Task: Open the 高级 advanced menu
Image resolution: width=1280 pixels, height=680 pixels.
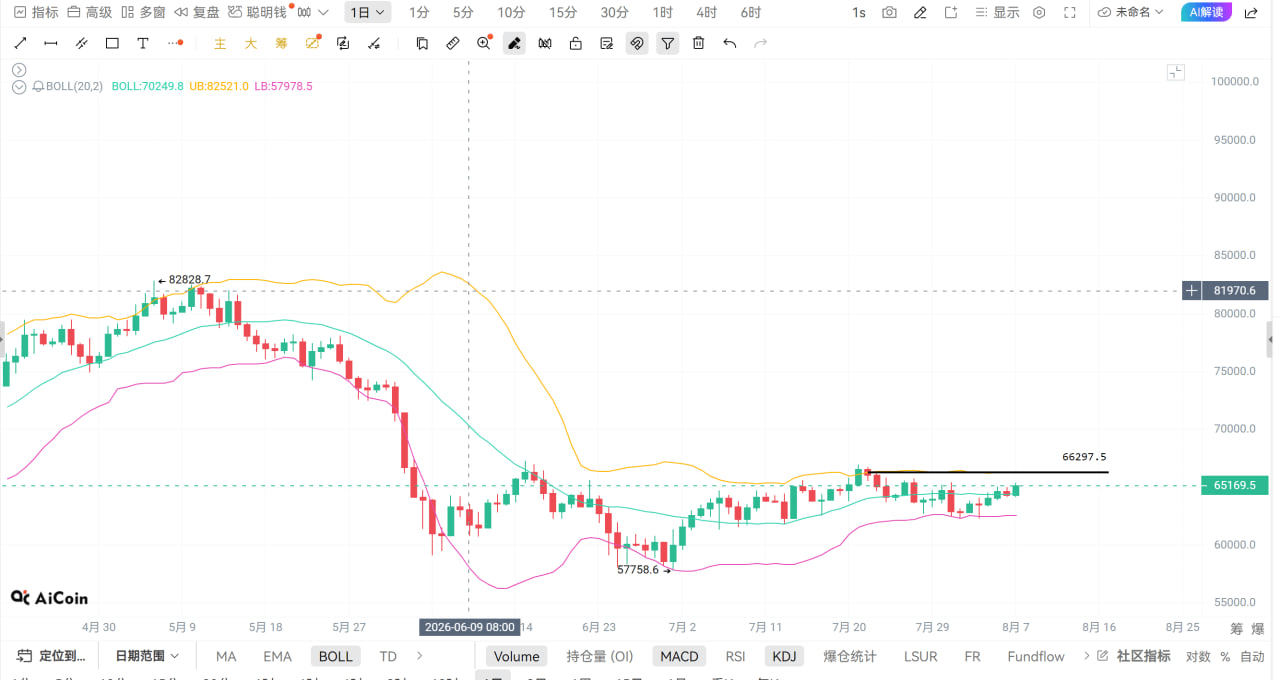Action: click(x=89, y=12)
